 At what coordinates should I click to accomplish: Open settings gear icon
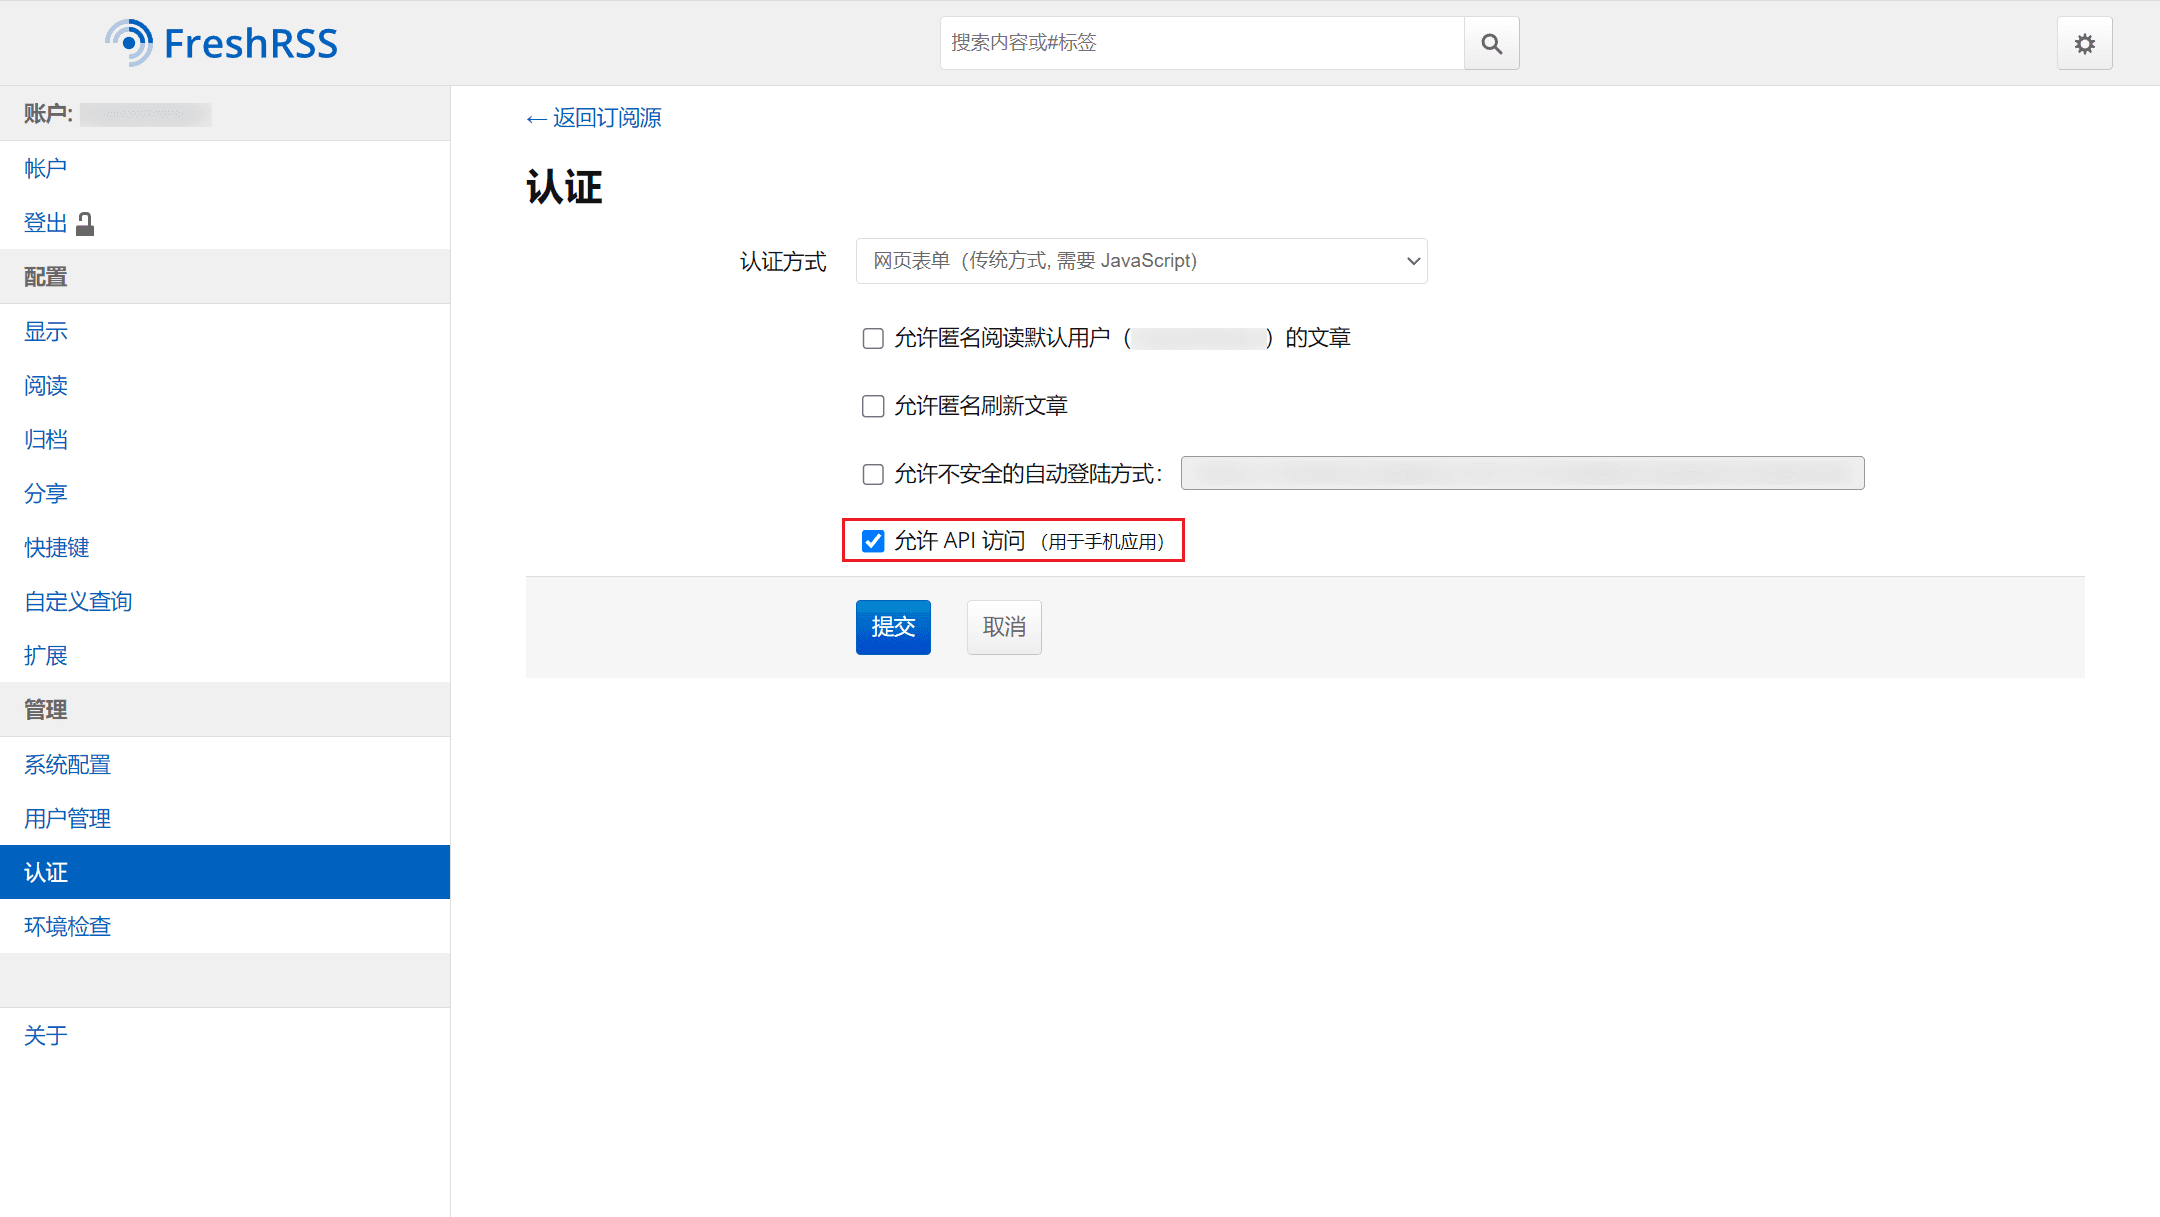(2084, 43)
